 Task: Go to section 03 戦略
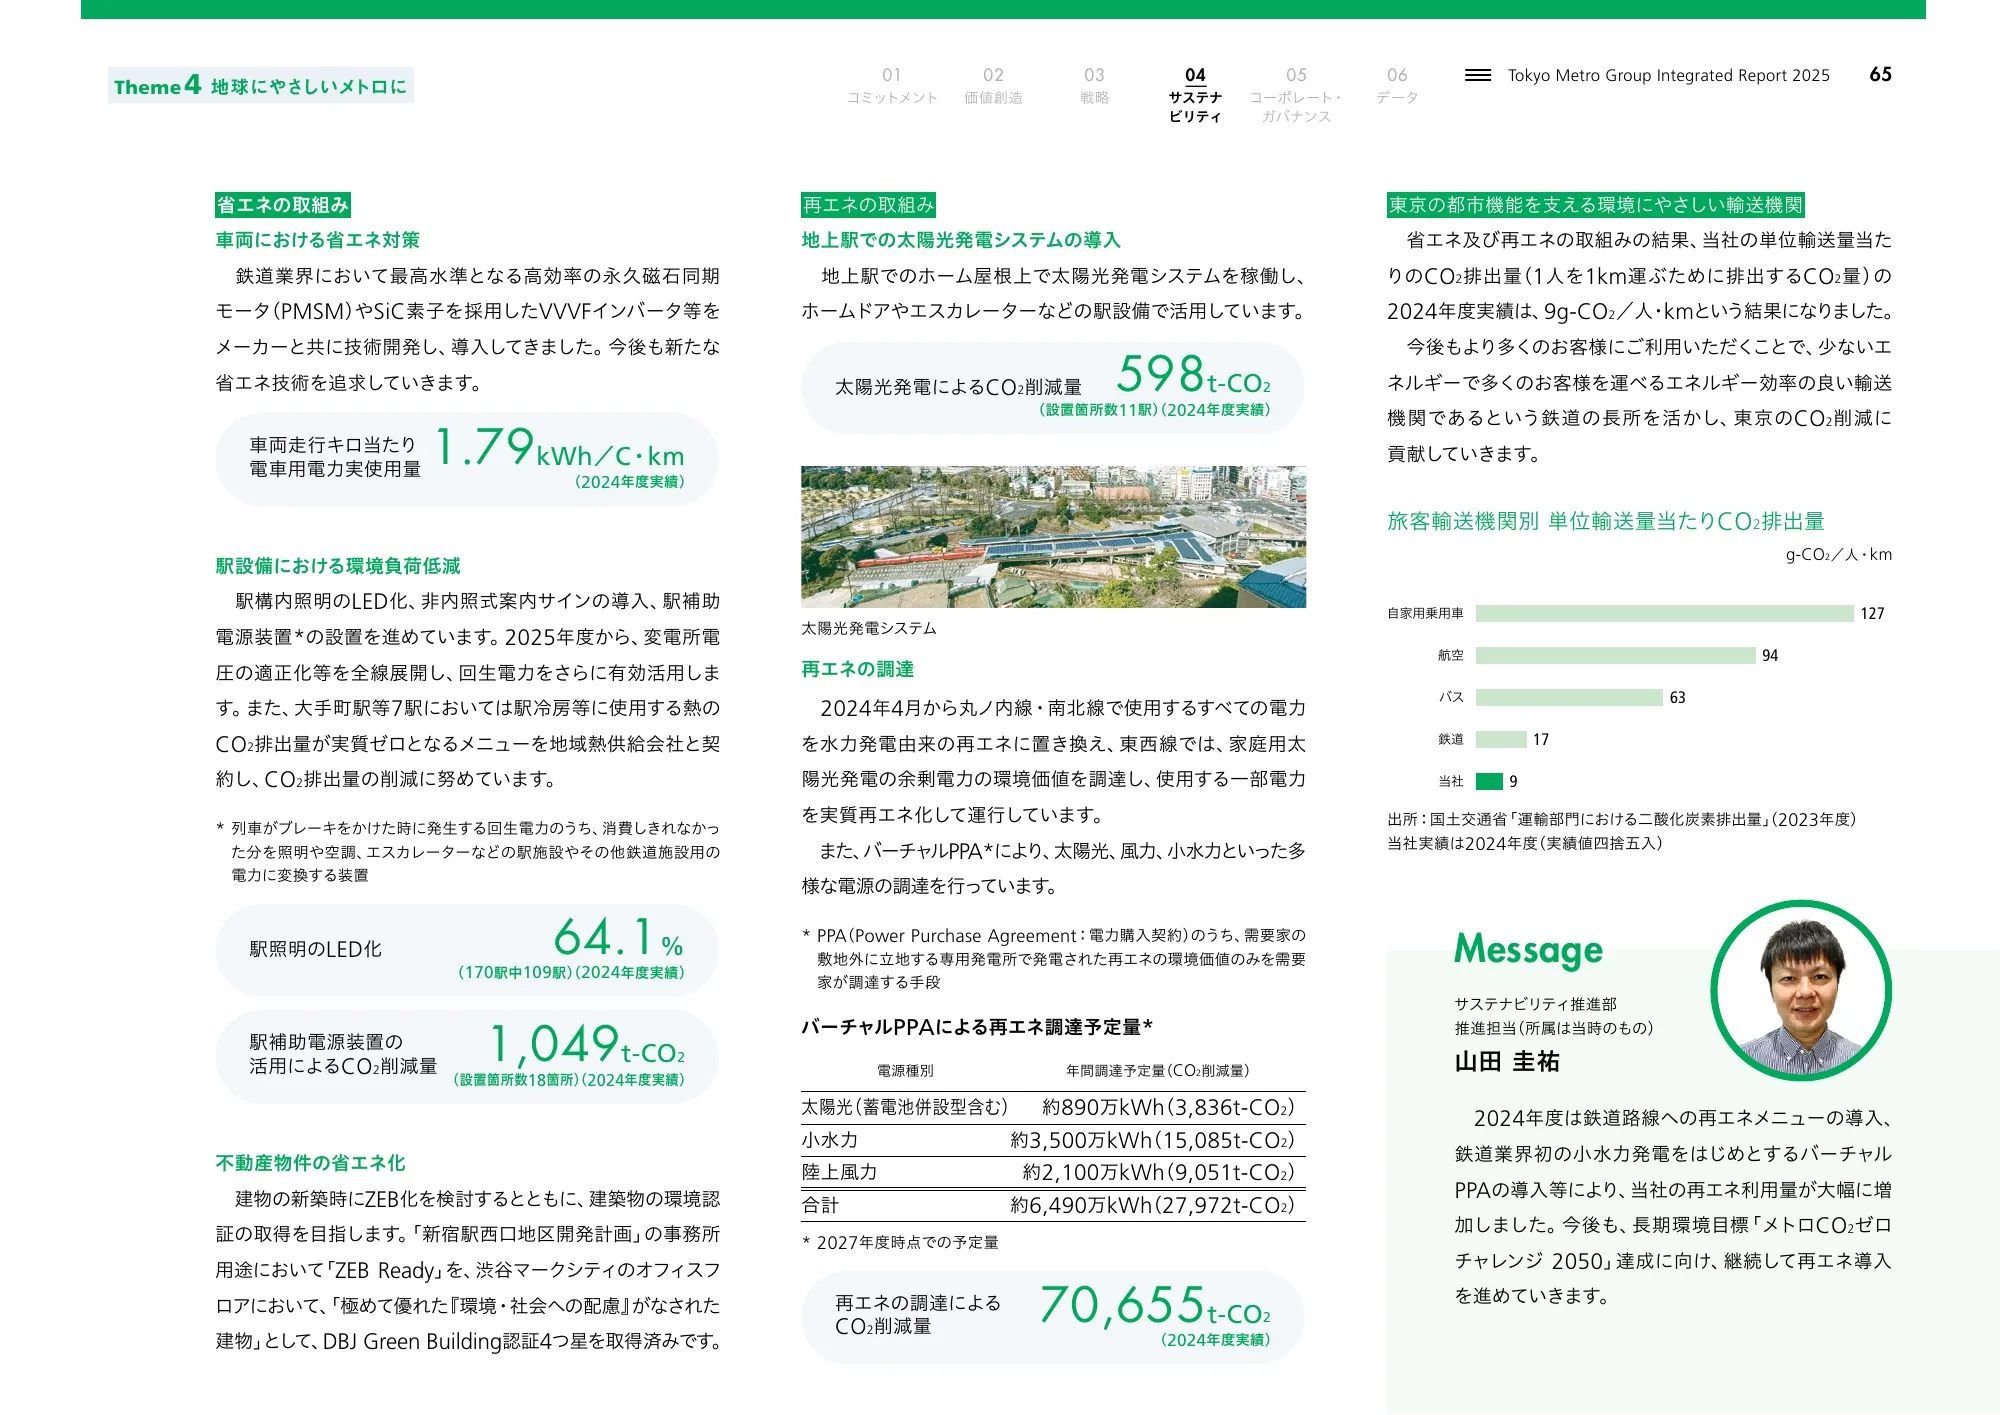click(1094, 86)
